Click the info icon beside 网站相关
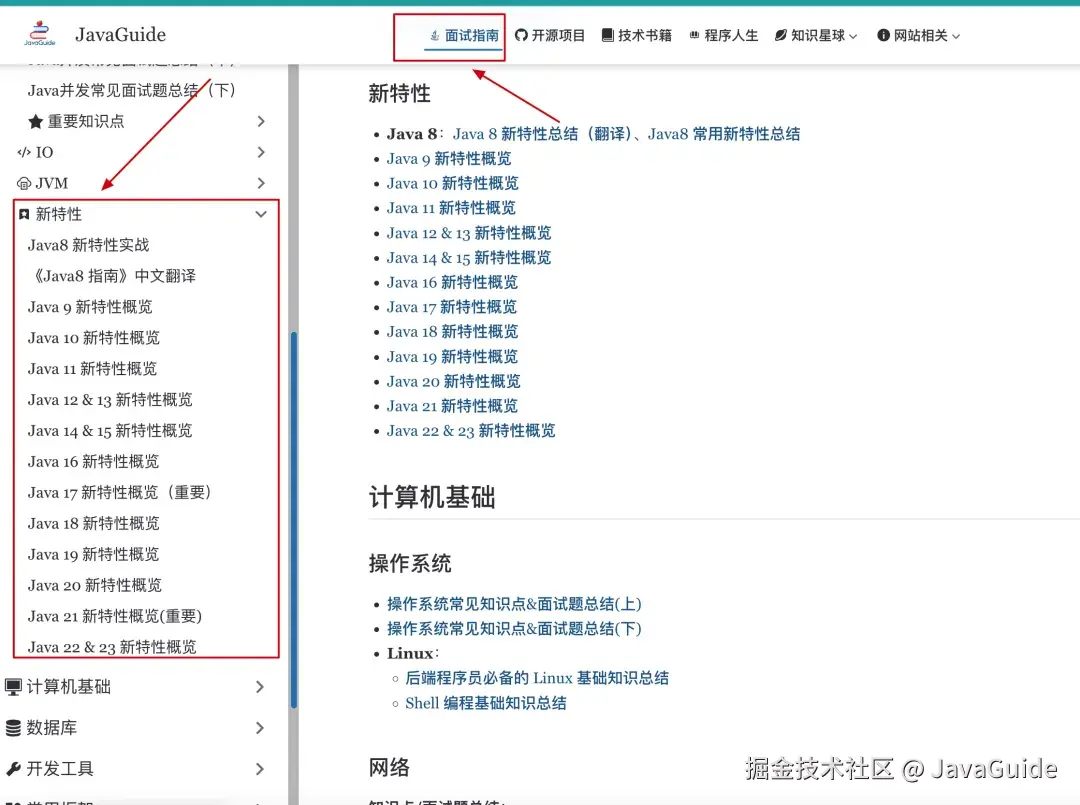This screenshot has height=805, width=1080. [x=883, y=35]
